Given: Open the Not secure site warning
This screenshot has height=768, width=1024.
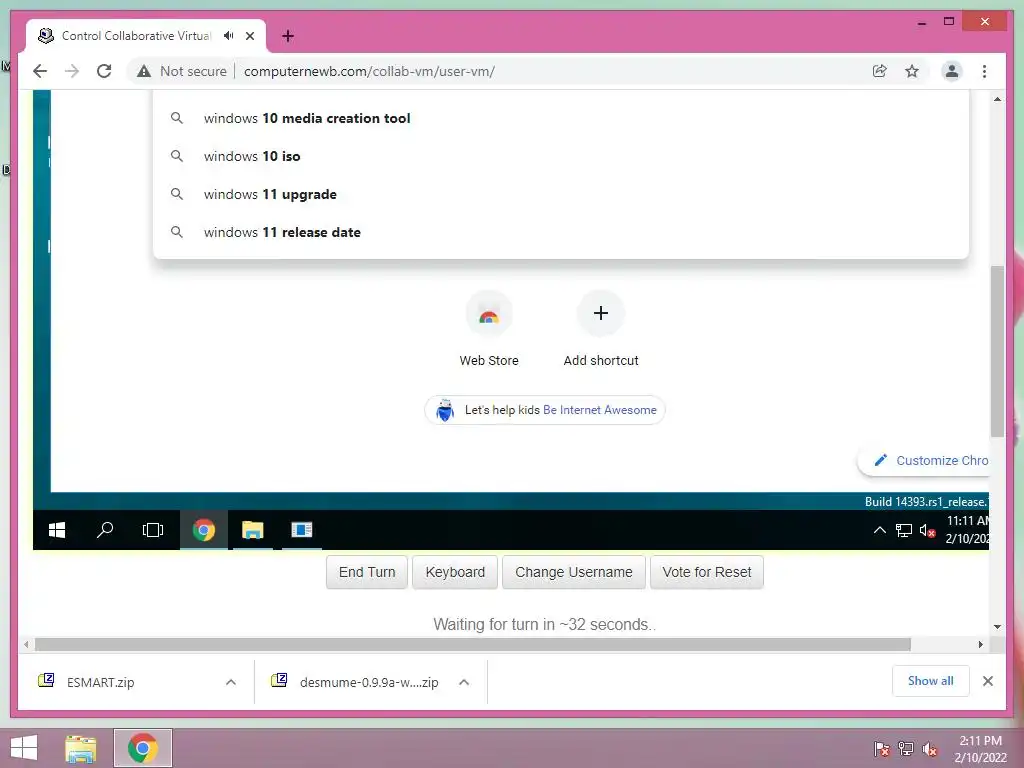Looking at the screenshot, I should coord(182,71).
